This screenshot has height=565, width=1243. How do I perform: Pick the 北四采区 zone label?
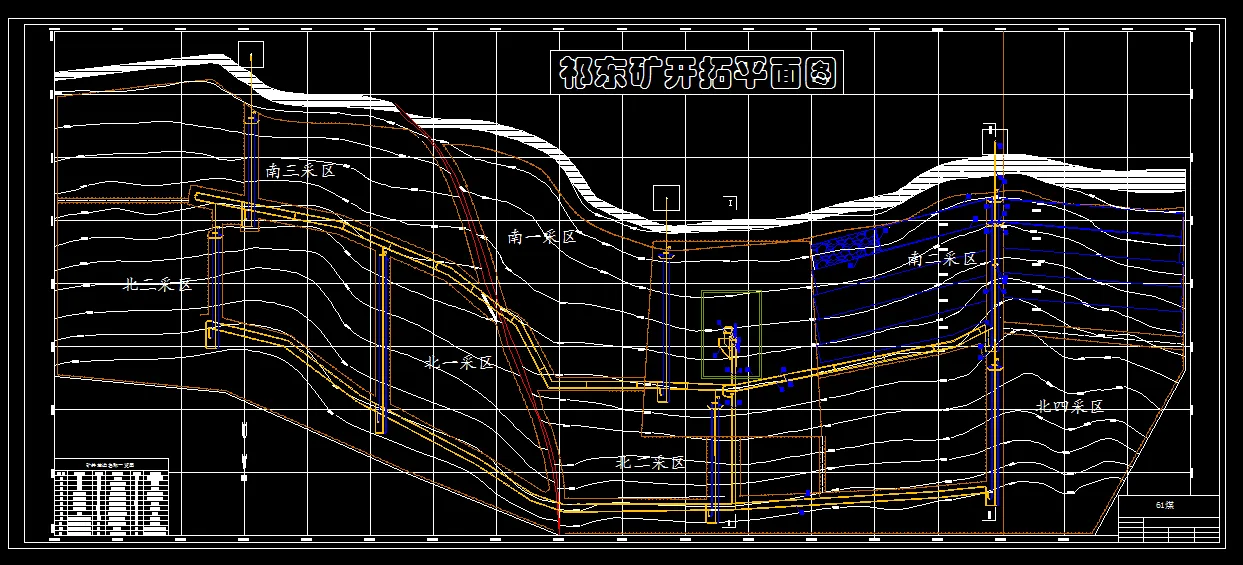tap(1069, 407)
